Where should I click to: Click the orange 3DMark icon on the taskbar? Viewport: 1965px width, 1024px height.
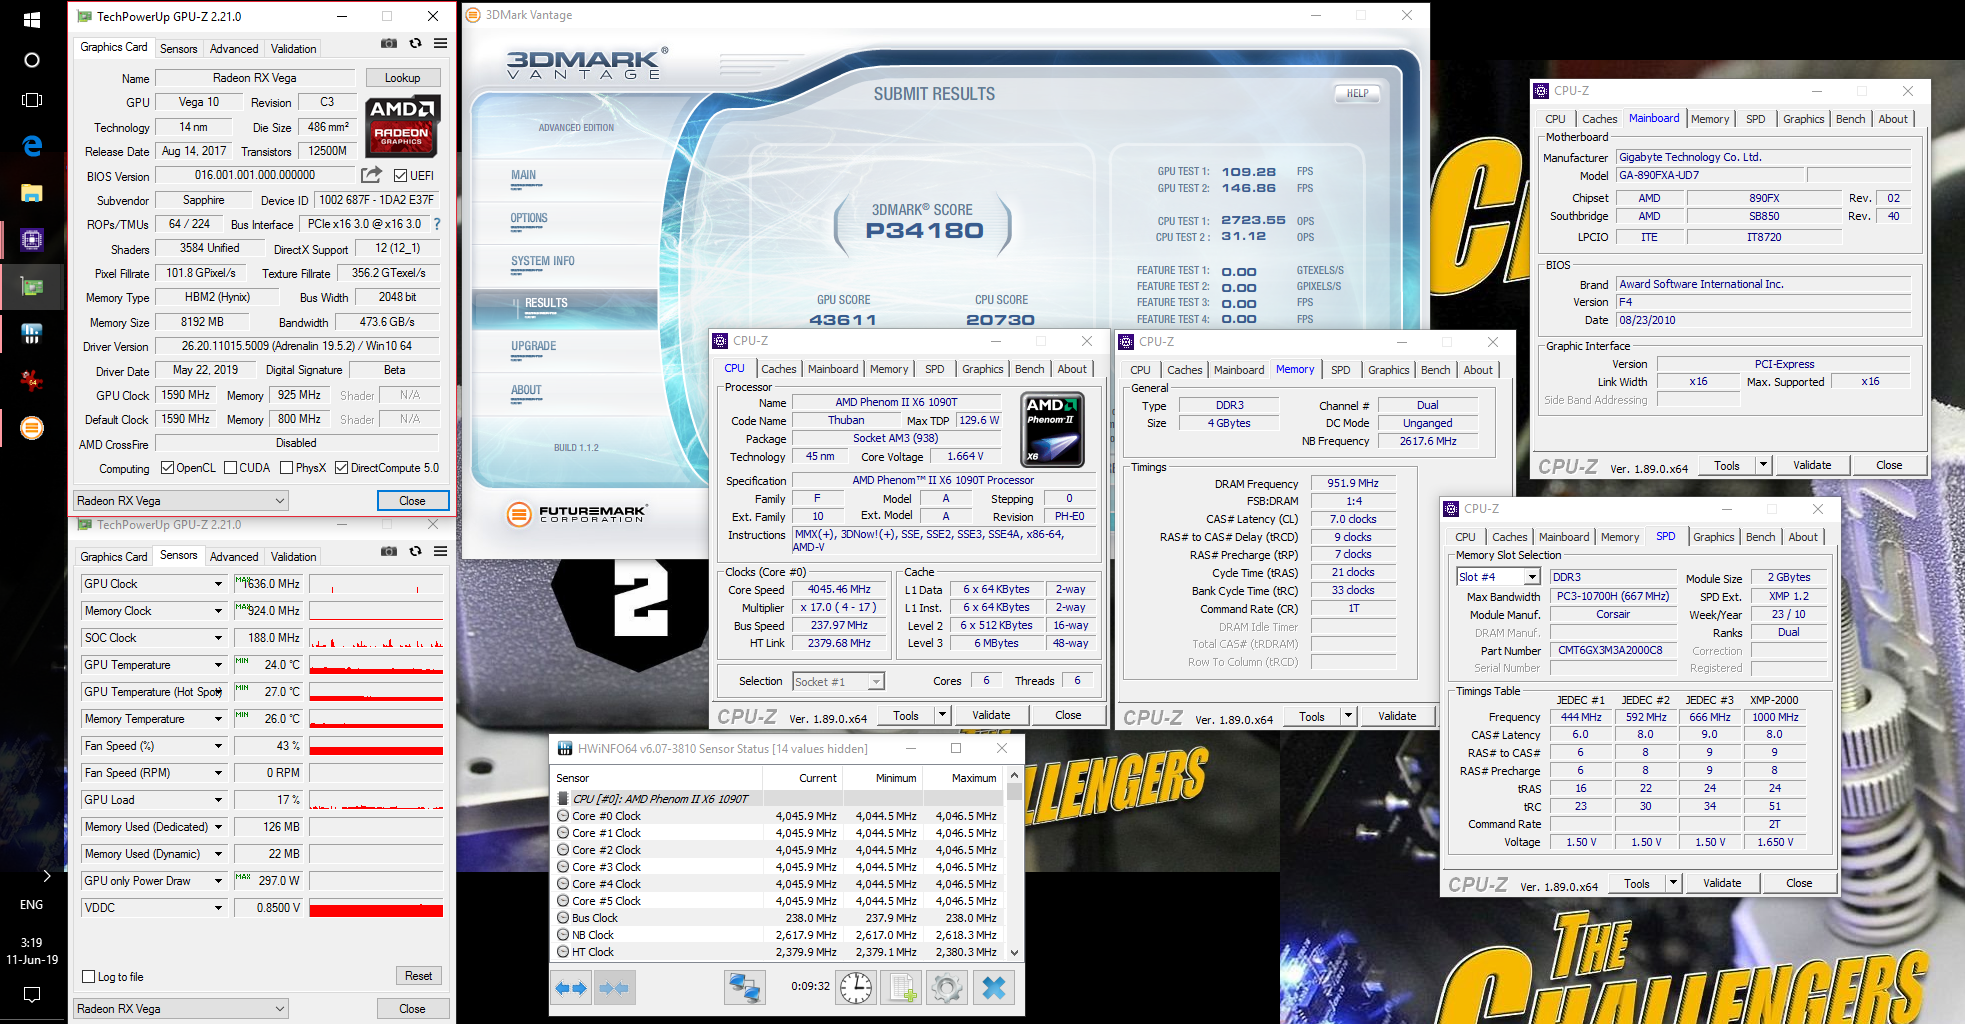32,428
